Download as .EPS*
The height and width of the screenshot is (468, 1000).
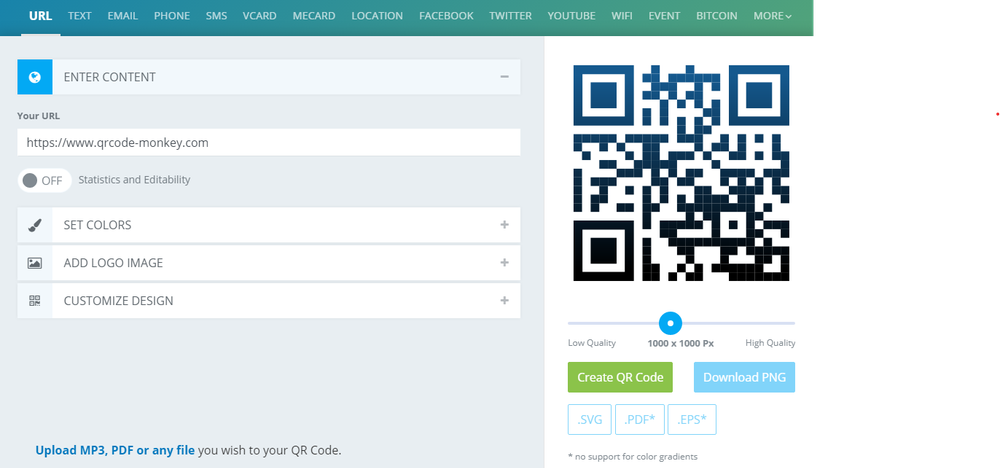(692, 420)
